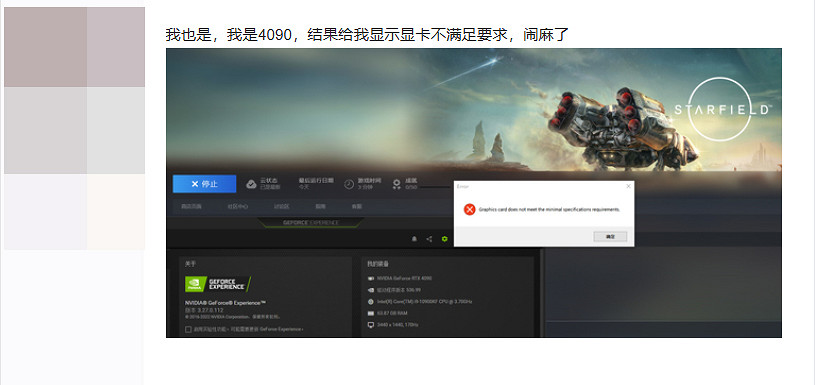Click the 最后运行日期 last played label

316,180
